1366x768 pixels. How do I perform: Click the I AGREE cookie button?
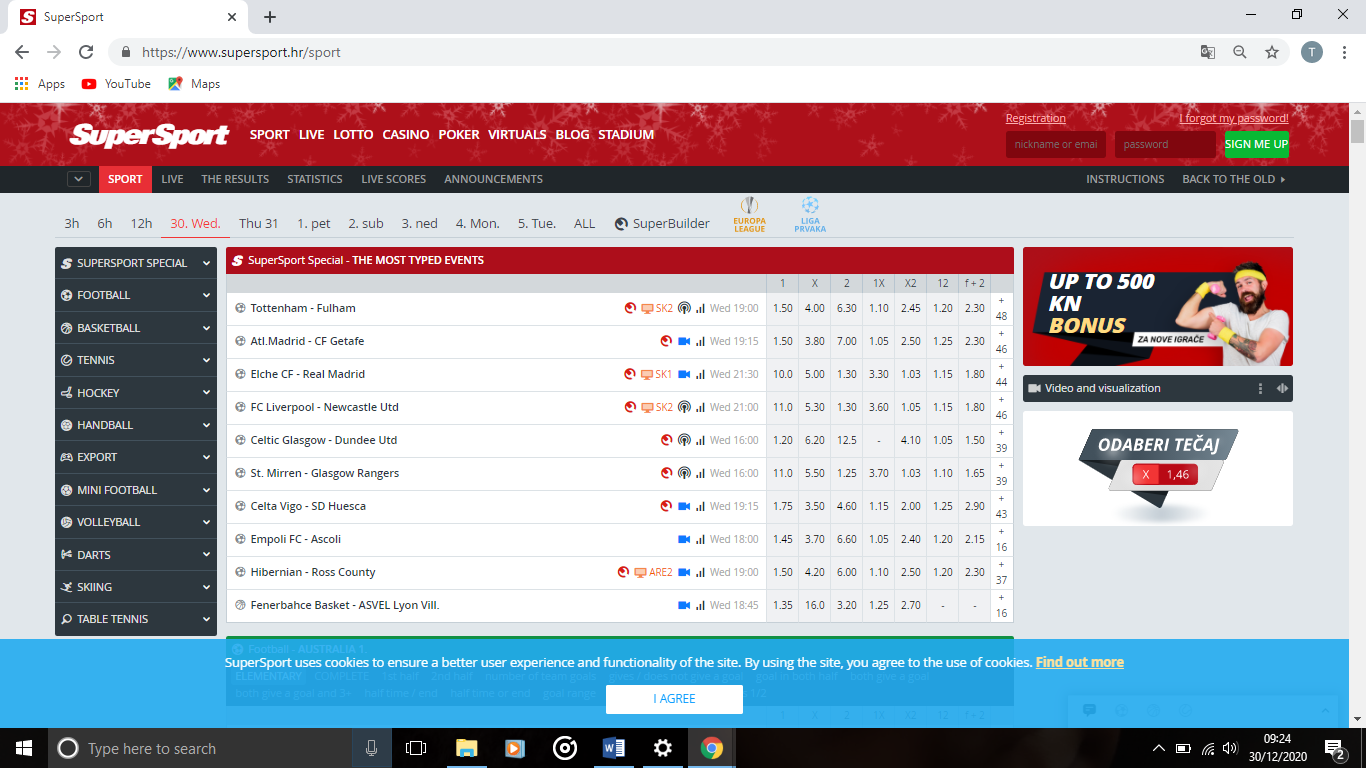point(674,699)
